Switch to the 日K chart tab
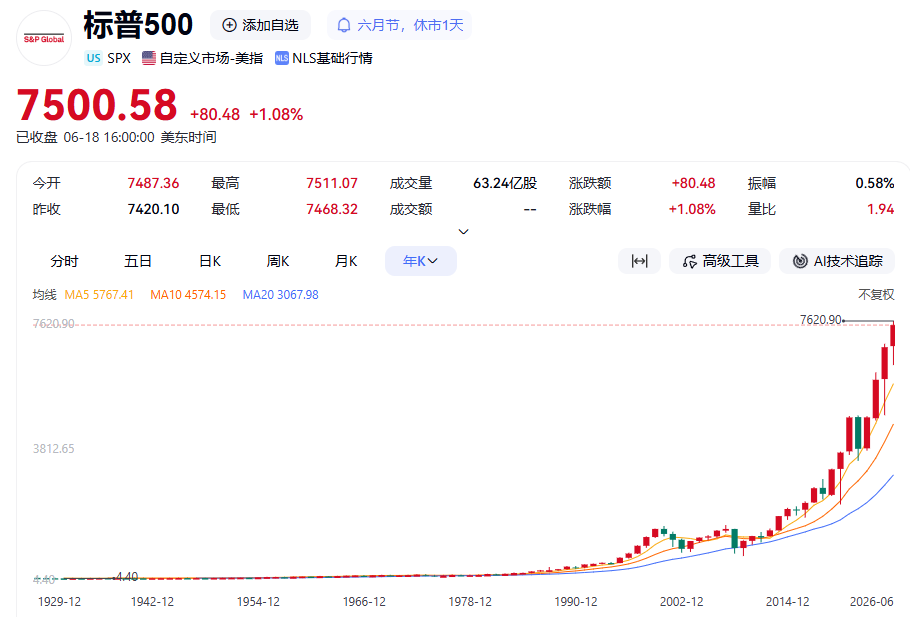 210,261
